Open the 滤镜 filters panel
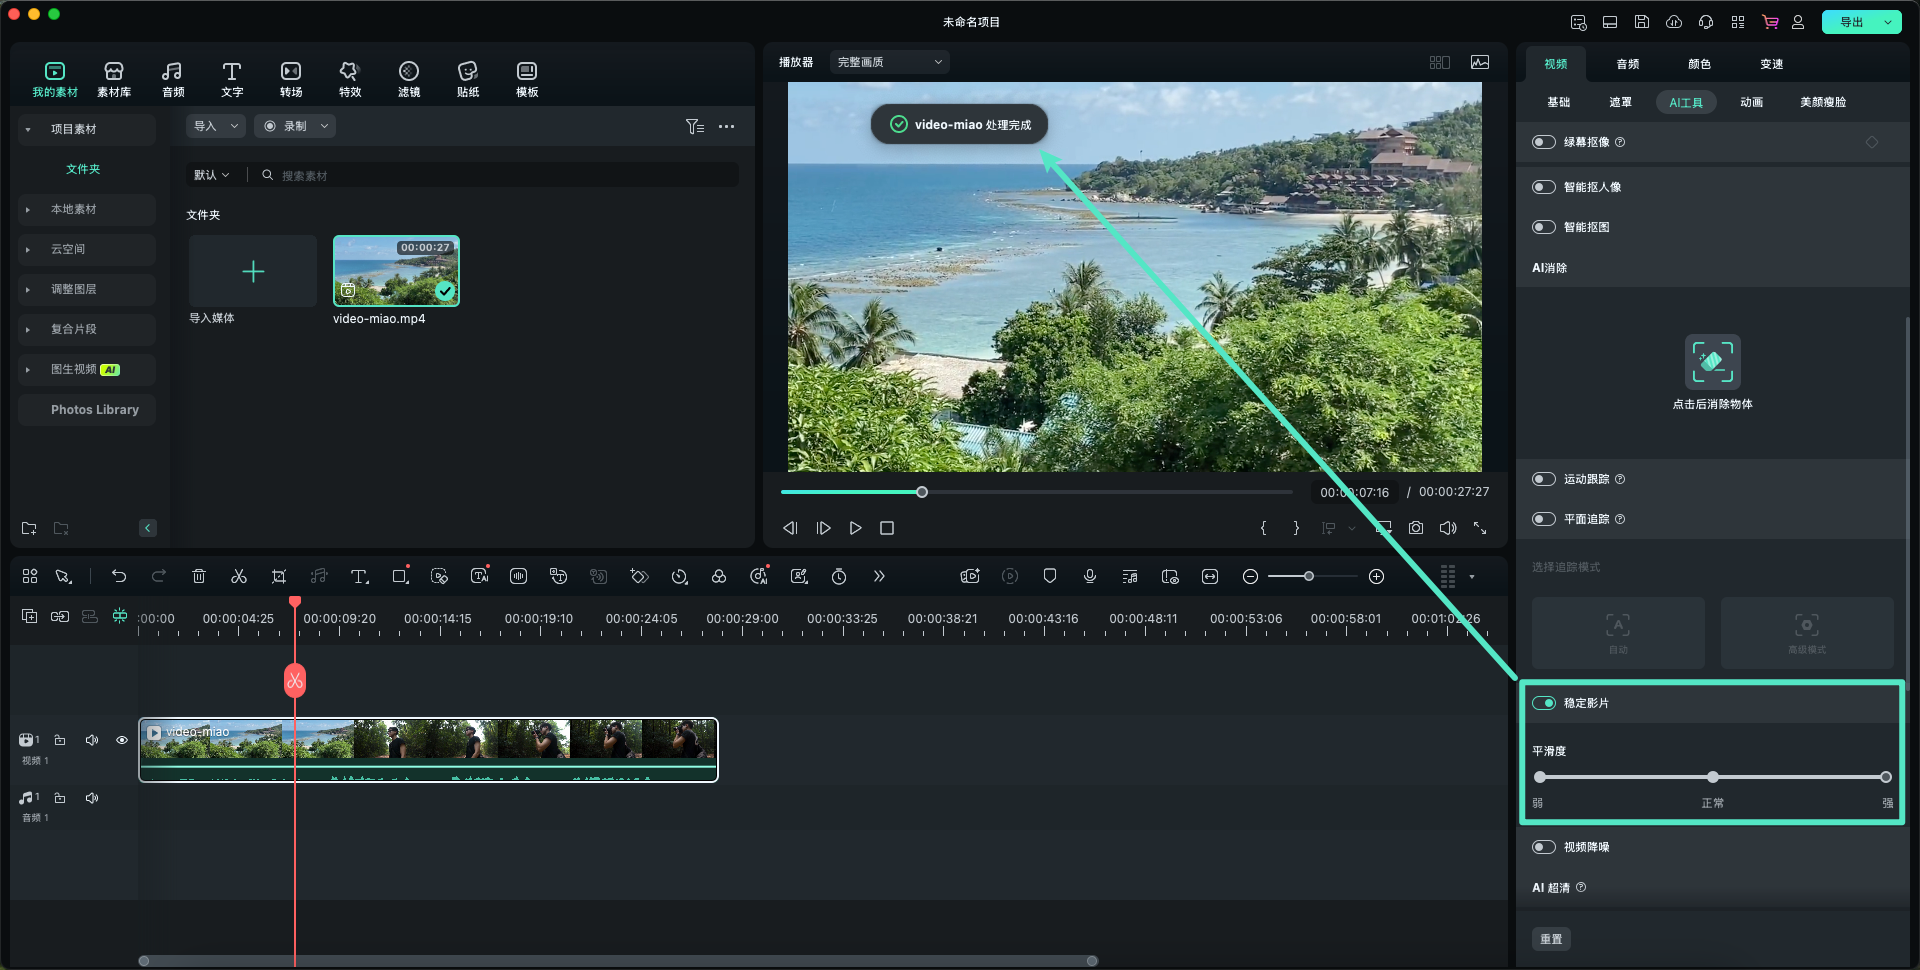Screen dimensions: 1920x970 409,79
